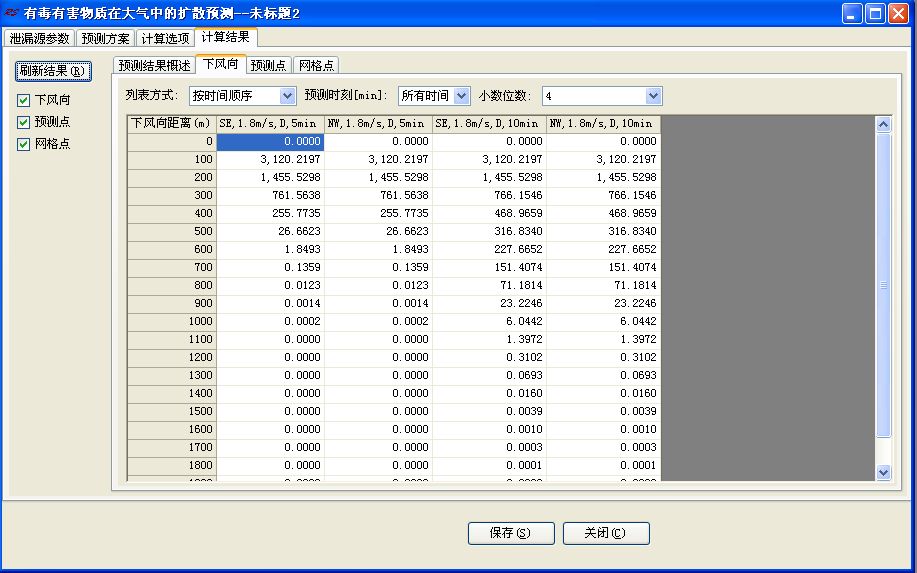Minimize the window
The image size is (917, 573).
click(852, 13)
